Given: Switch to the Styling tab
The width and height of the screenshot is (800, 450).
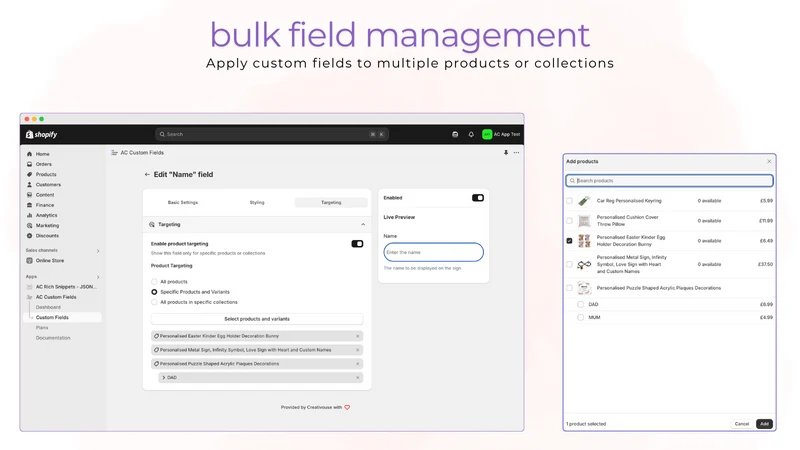Looking at the screenshot, I should click(x=257, y=203).
